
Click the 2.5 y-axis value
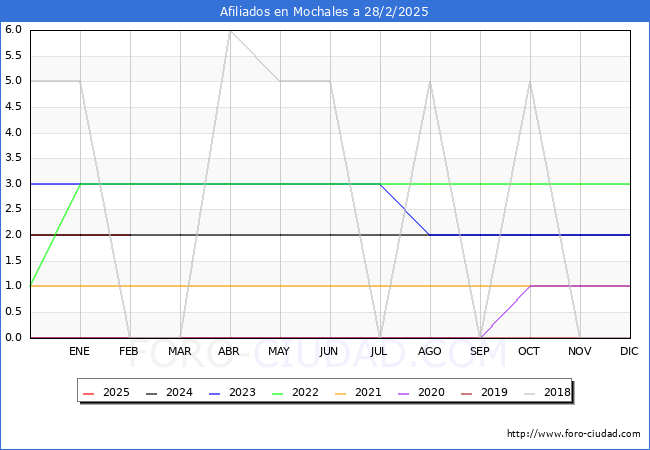click(13, 208)
